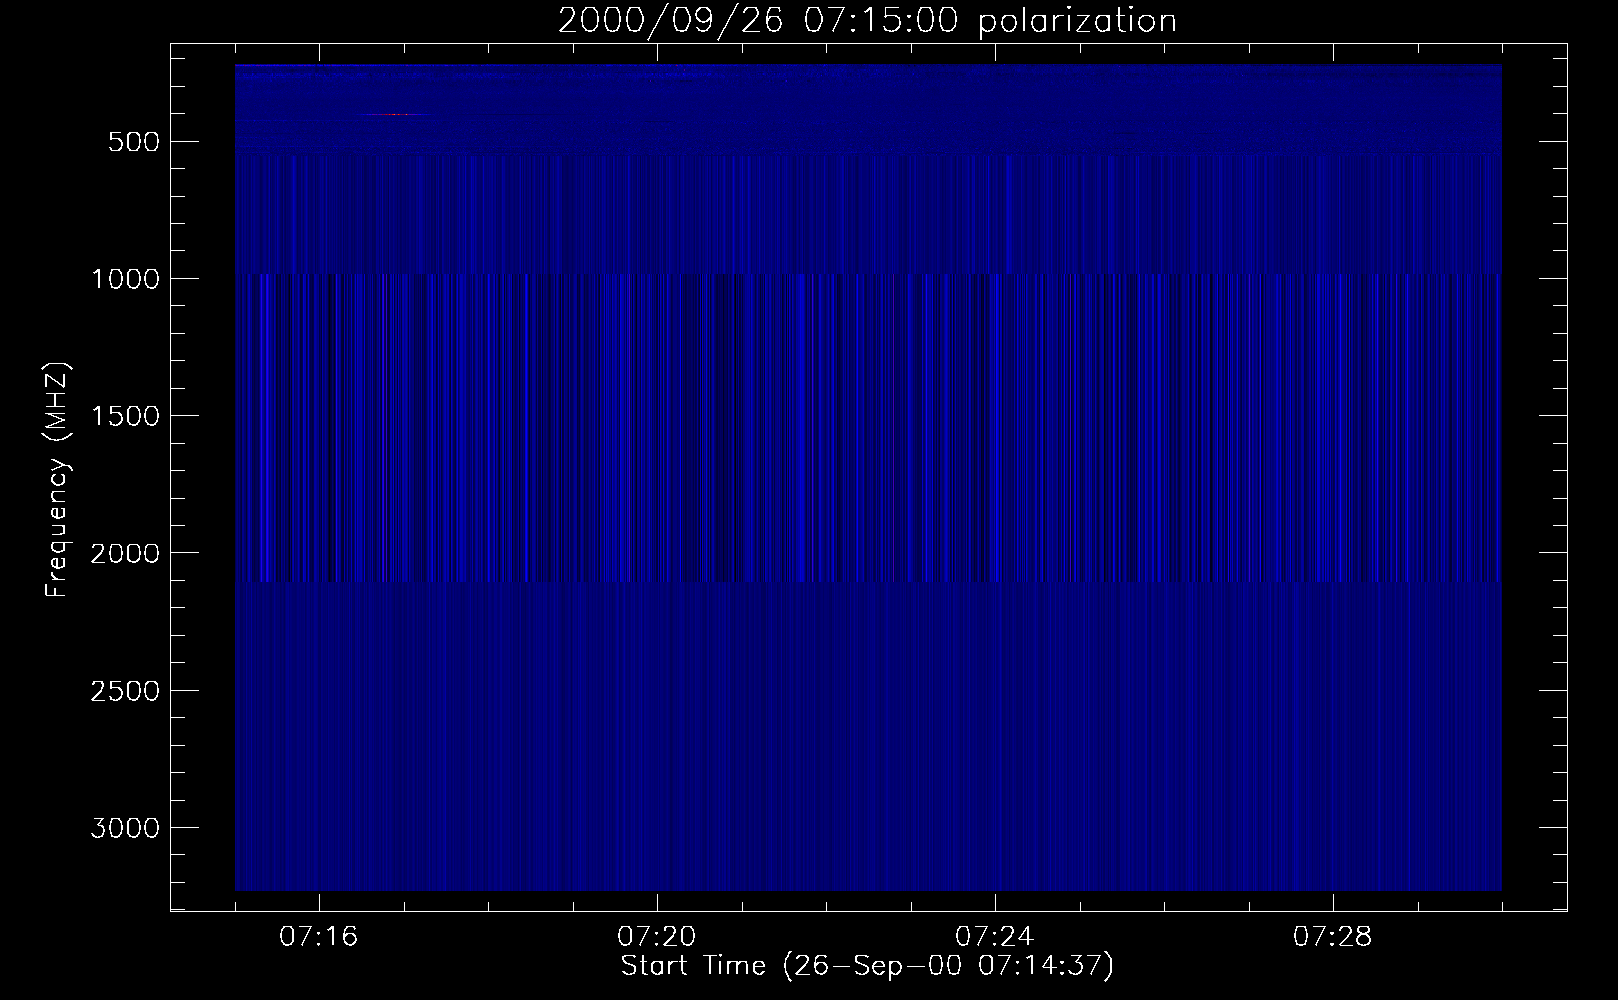The width and height of the screenshot is (1618, 1000).
Task: Select the 07:24 time tick label
Action: click(995, 937)
